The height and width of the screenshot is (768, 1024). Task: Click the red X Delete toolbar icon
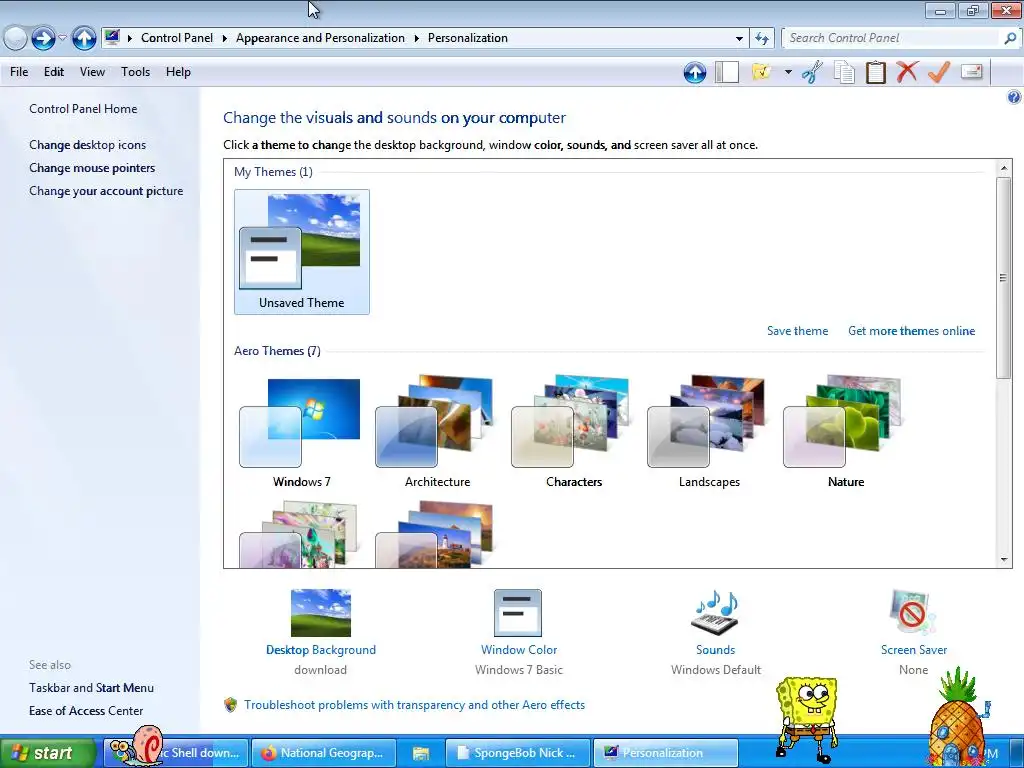point(907,72)
